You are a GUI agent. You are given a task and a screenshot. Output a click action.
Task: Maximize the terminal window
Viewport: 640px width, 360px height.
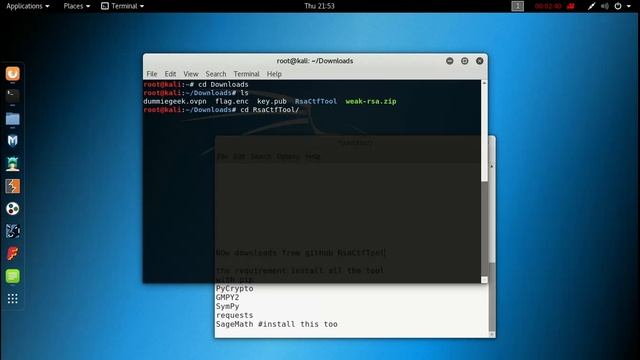[x=464, y=61]
